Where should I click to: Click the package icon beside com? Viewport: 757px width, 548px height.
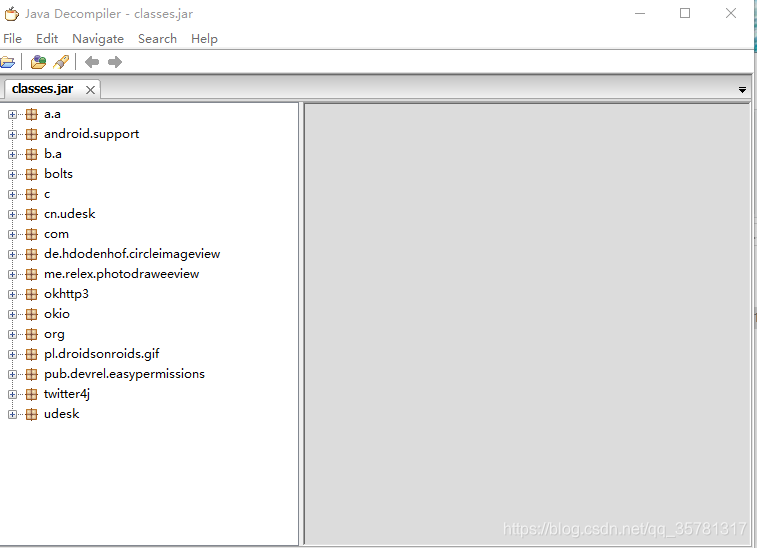coord(31,235)
